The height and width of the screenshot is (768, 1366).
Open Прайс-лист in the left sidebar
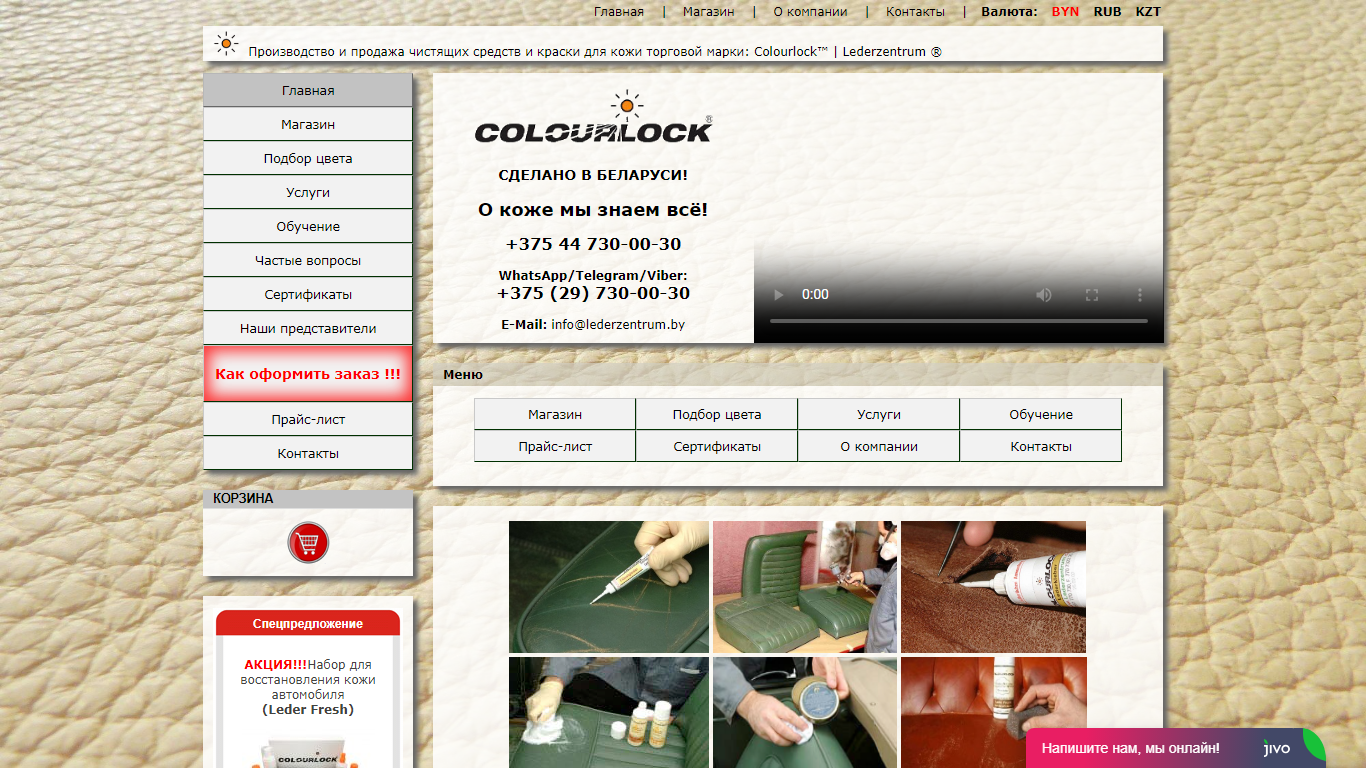coord(308,419)
